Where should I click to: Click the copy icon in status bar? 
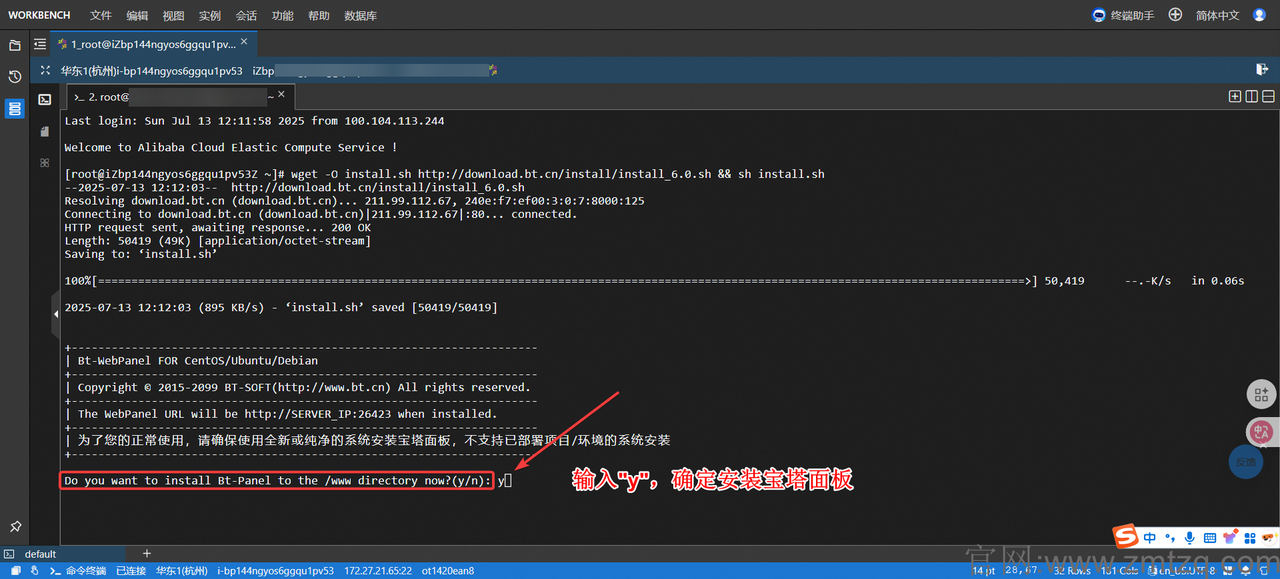15,571
